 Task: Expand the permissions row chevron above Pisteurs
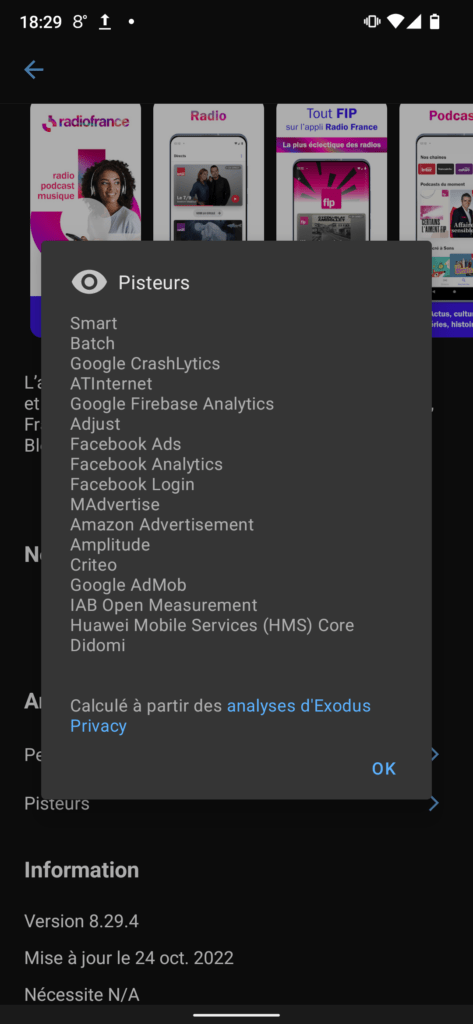435,755
